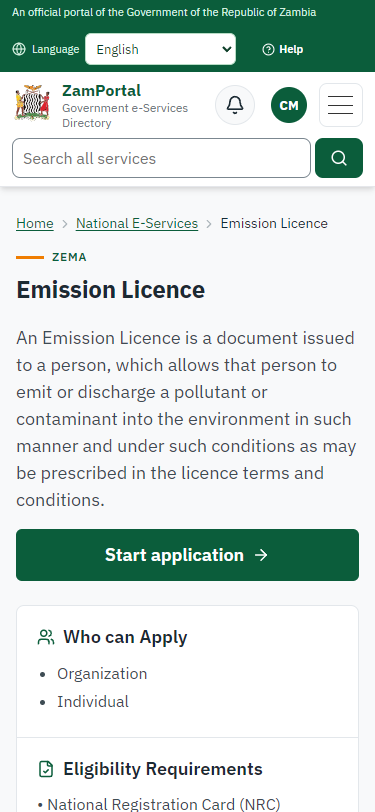Click the arrow in Start application button
Viewport: 375px width, 812px height.
[x=262, y=555]
